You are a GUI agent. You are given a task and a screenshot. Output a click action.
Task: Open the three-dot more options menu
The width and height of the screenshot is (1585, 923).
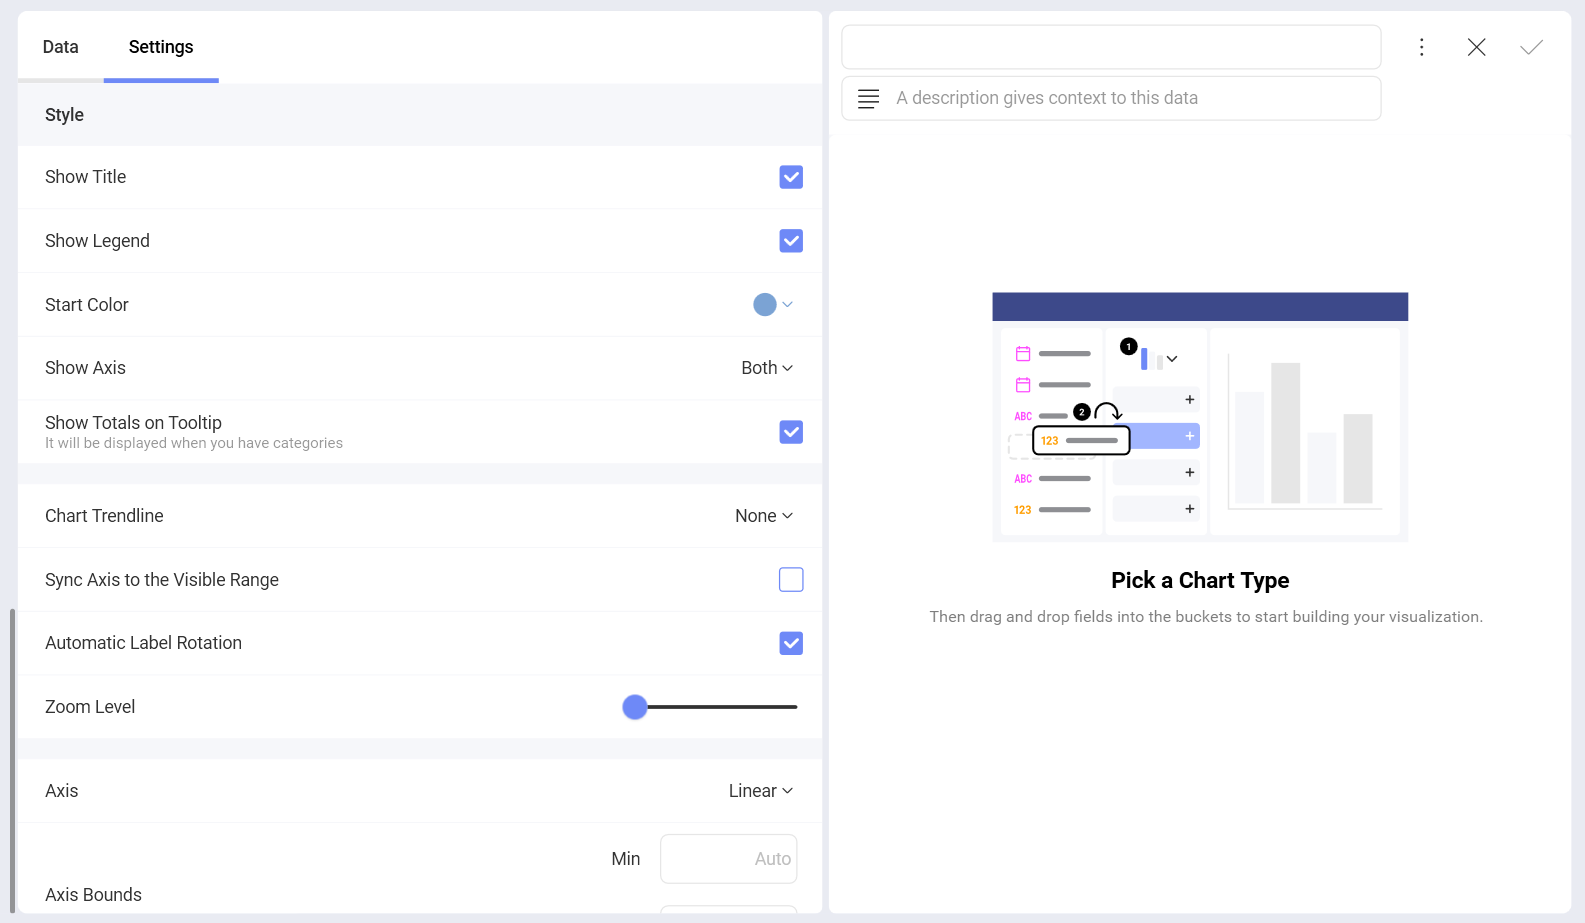[x=1421, y=47]
